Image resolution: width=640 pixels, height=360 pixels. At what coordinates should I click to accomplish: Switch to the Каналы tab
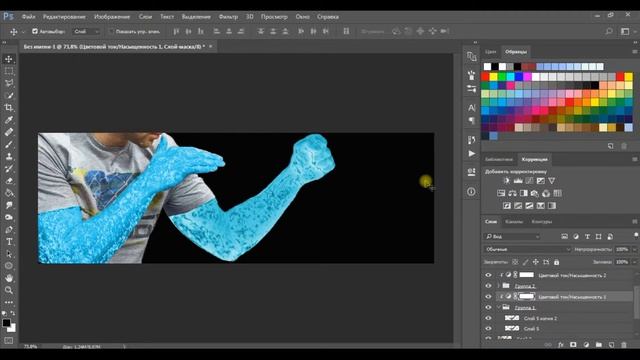click(514, 222)
